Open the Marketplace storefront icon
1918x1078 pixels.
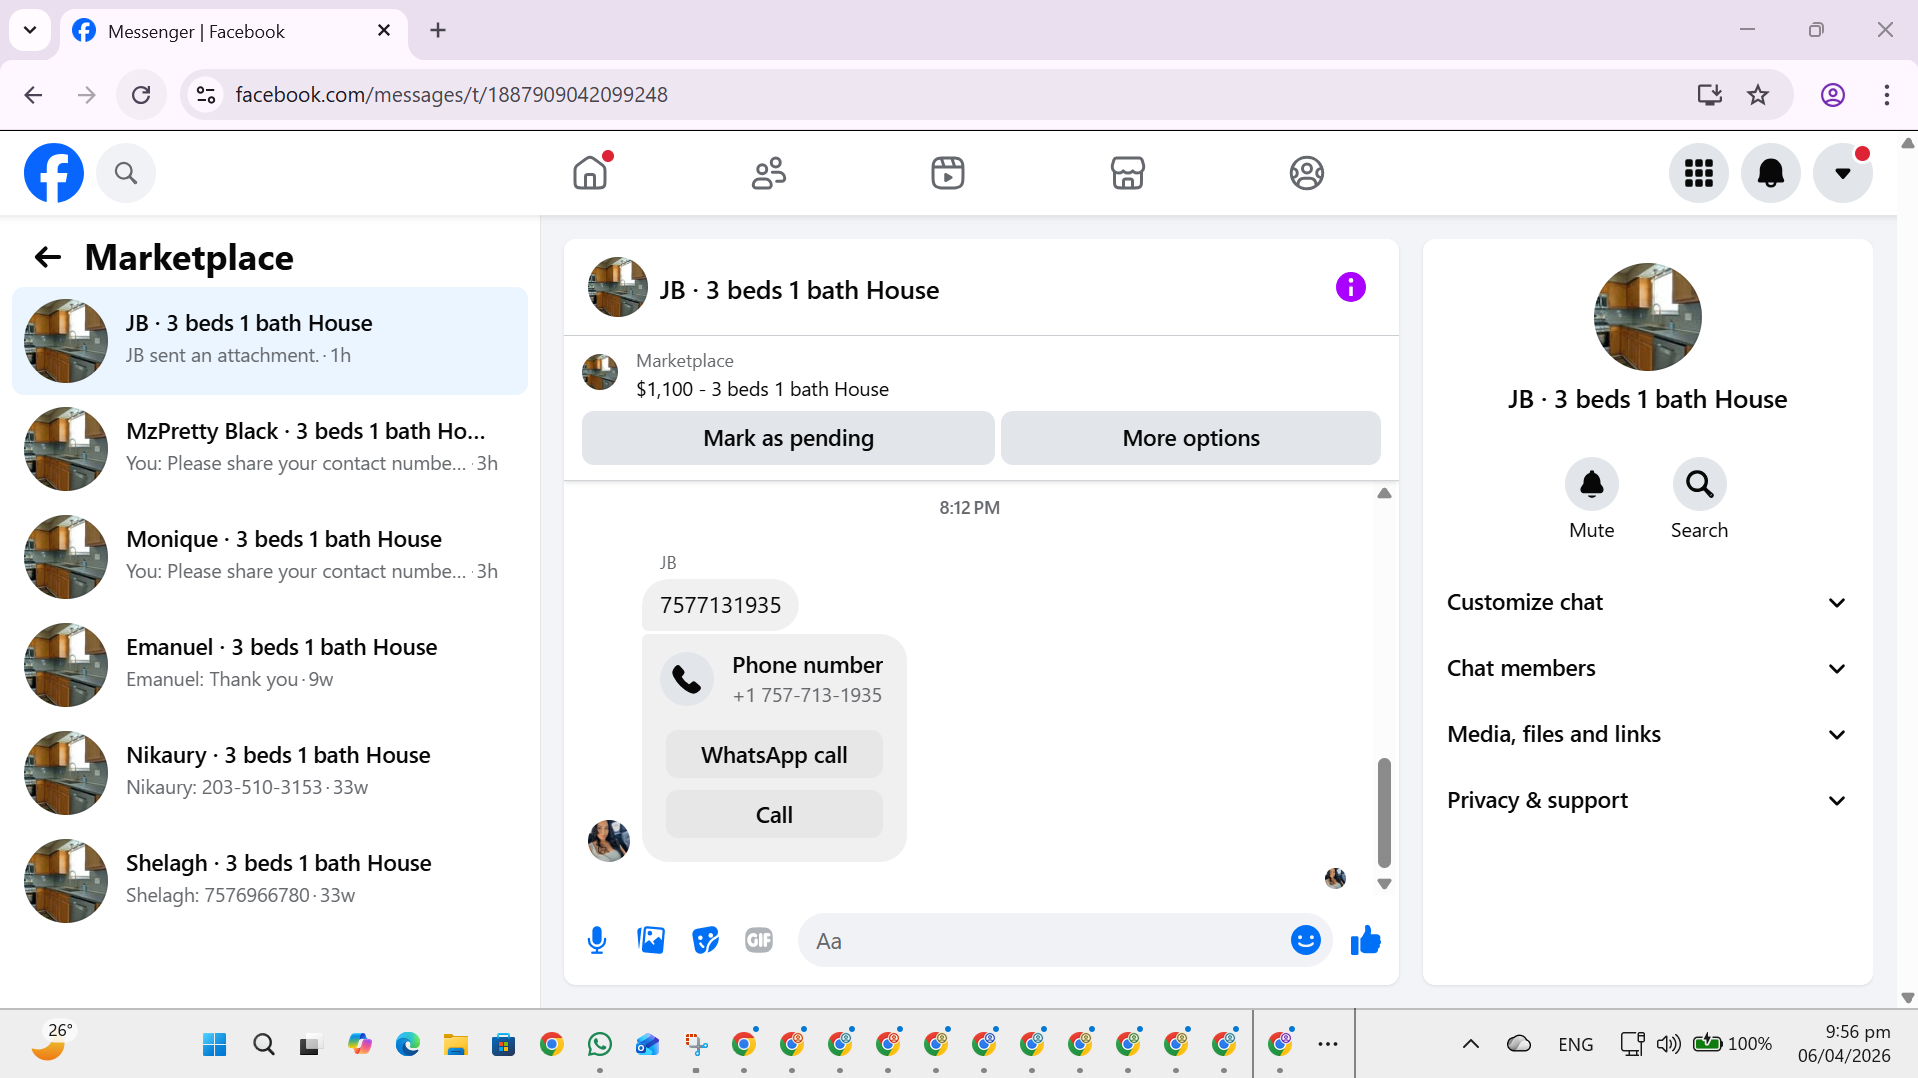[x=1127, y=173]
